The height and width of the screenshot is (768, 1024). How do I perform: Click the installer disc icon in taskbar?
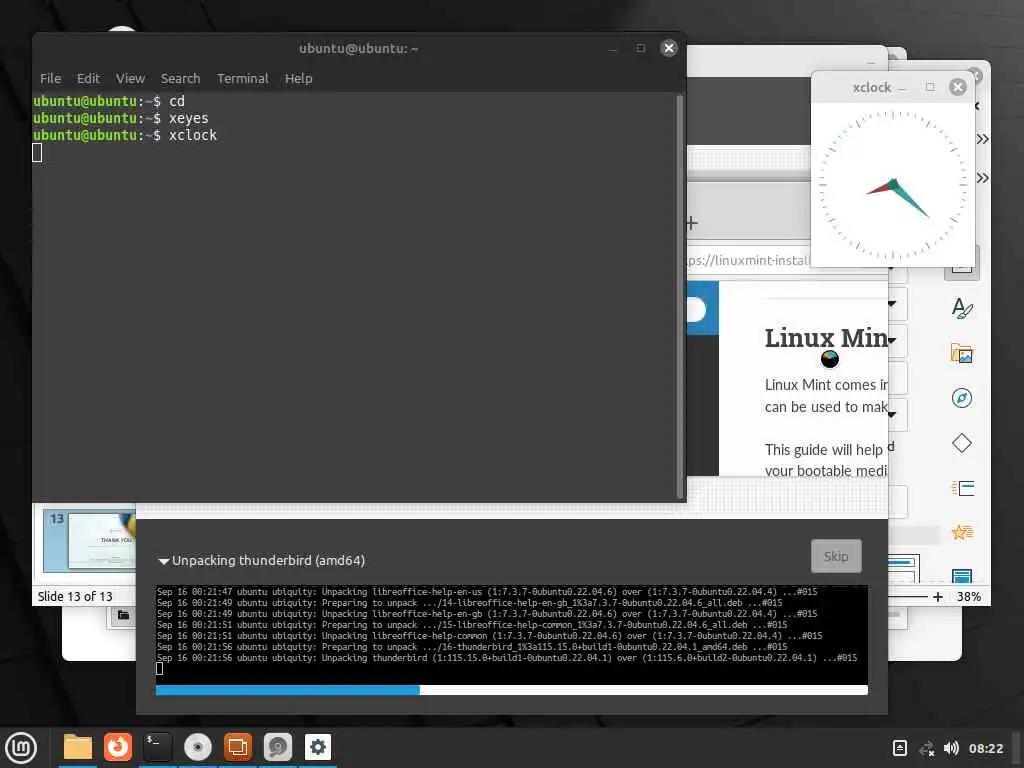pos(197,747)
